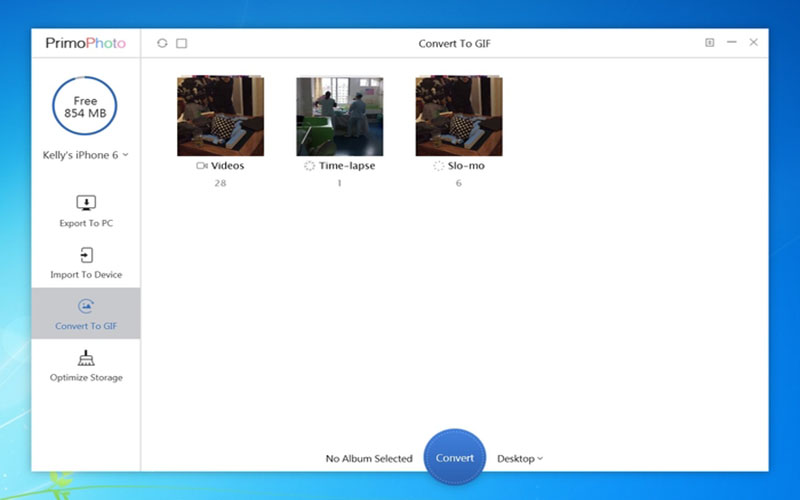
Task: Click the Convert To GIF window title
Action: click(x=455, y=44)
